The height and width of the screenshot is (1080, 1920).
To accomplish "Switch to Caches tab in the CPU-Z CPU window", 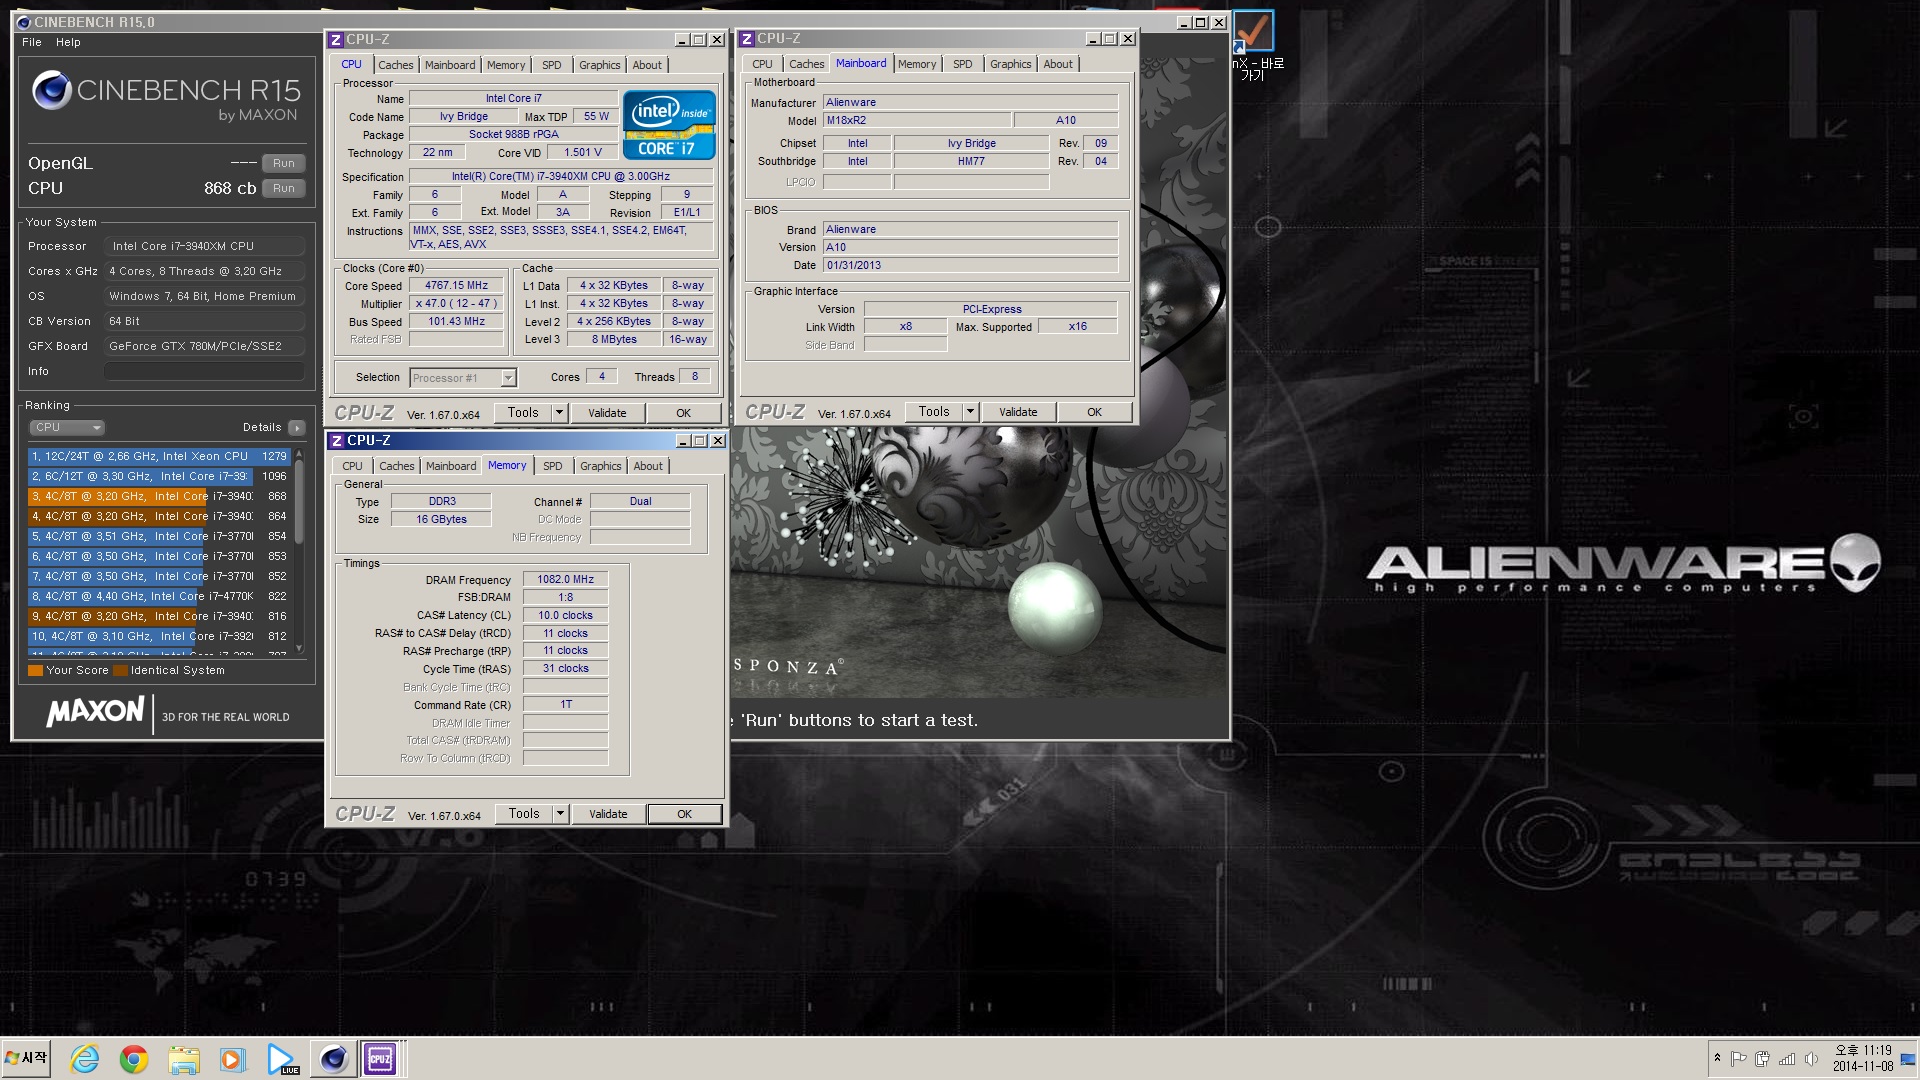I will [396, 65].
